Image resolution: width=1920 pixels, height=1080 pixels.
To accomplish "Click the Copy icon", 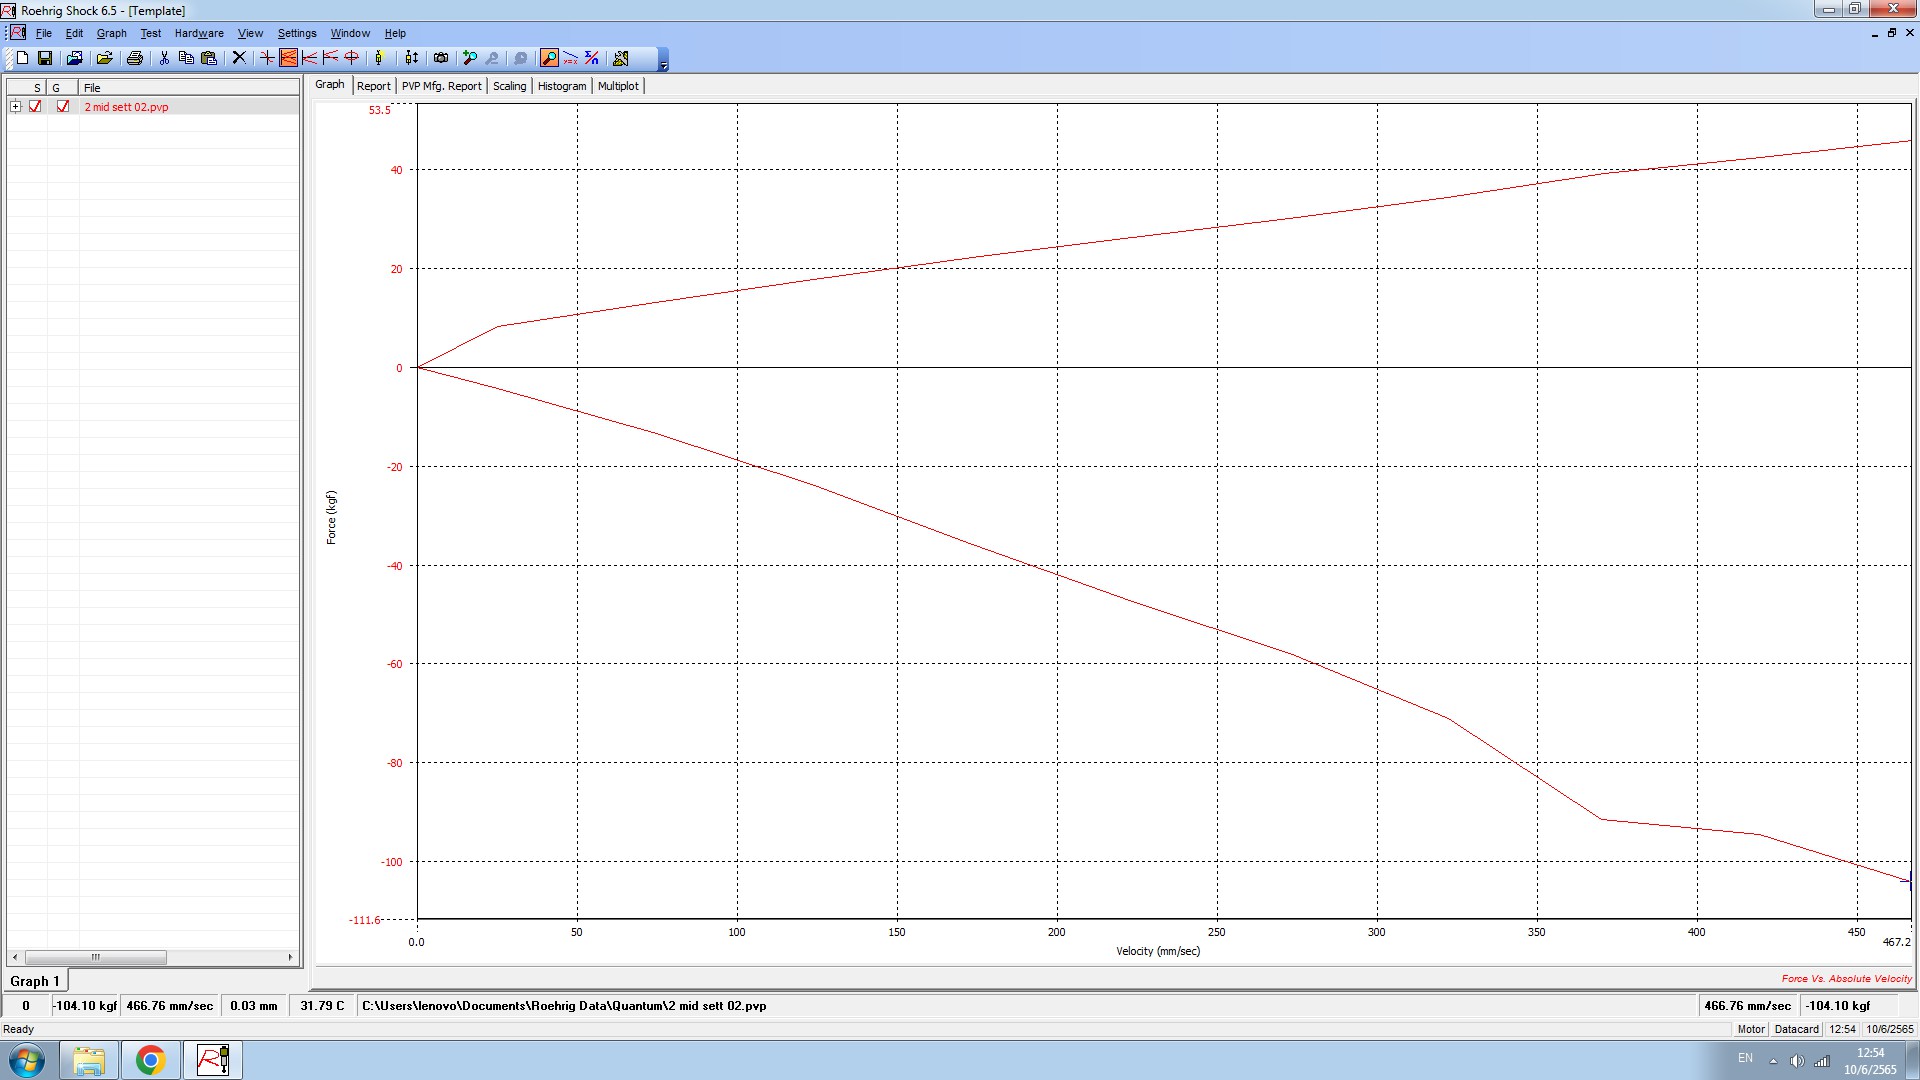I will coord(186,58).
